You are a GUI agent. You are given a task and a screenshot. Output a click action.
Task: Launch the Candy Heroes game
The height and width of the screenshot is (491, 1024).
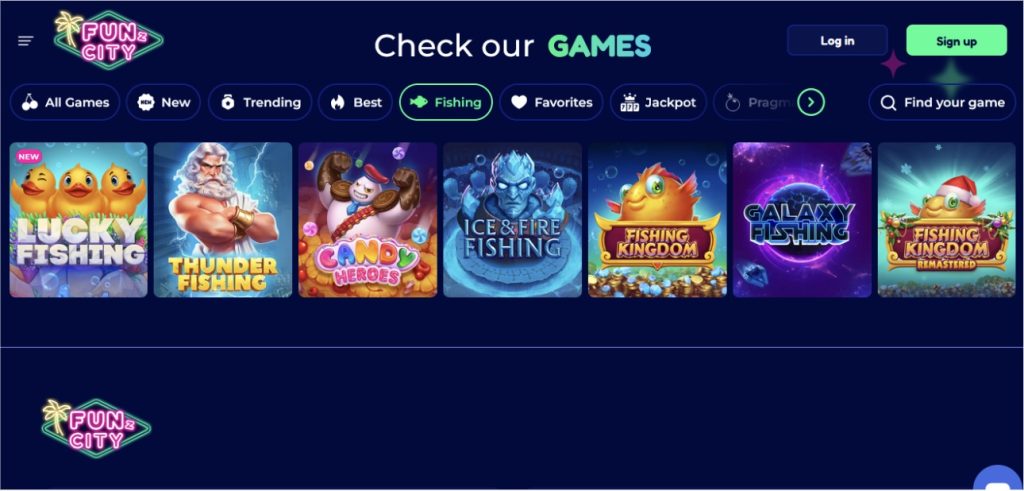[368, 220]
